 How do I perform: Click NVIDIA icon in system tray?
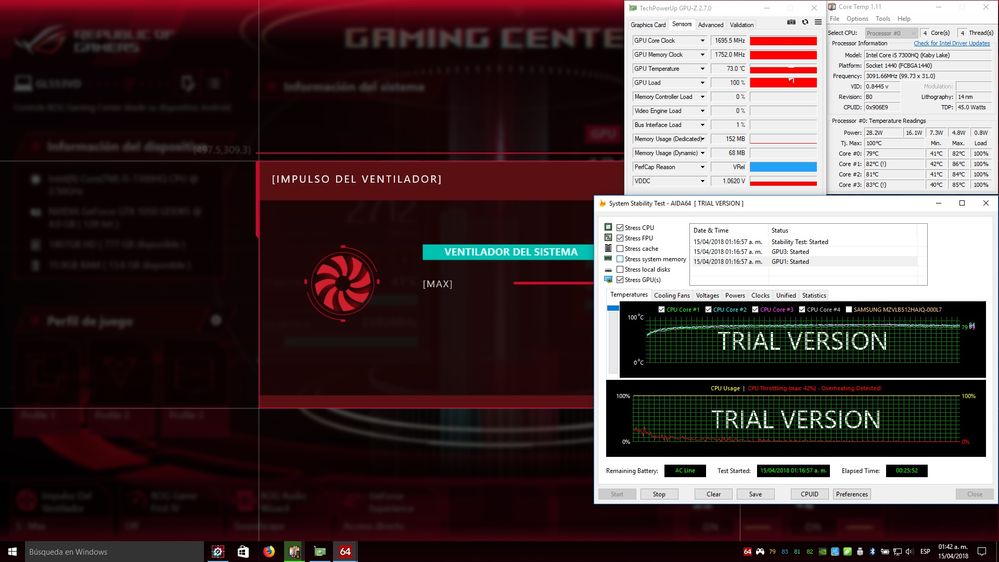click(823, 552)
